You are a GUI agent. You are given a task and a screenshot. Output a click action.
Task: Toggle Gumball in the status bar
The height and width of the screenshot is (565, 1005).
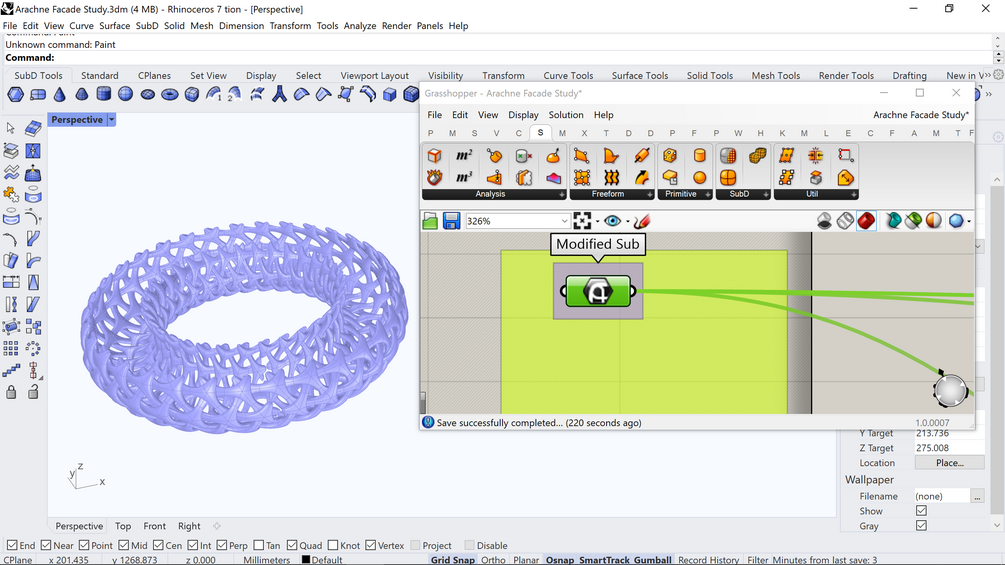click(652, 560)
